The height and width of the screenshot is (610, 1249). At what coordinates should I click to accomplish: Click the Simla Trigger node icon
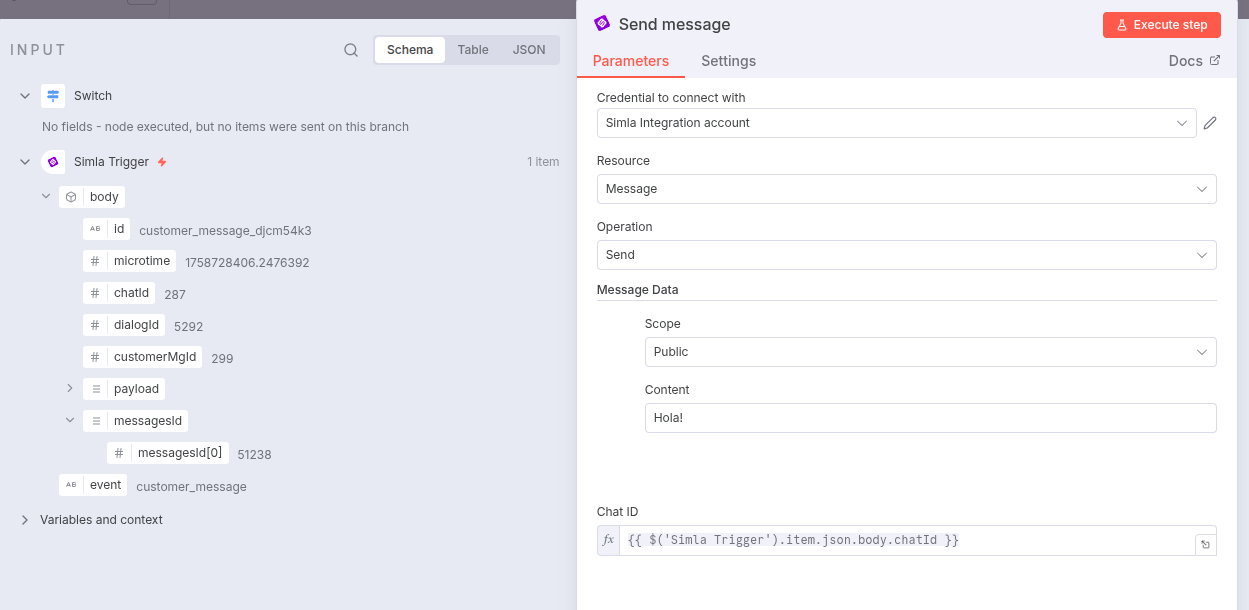point(53,162)
